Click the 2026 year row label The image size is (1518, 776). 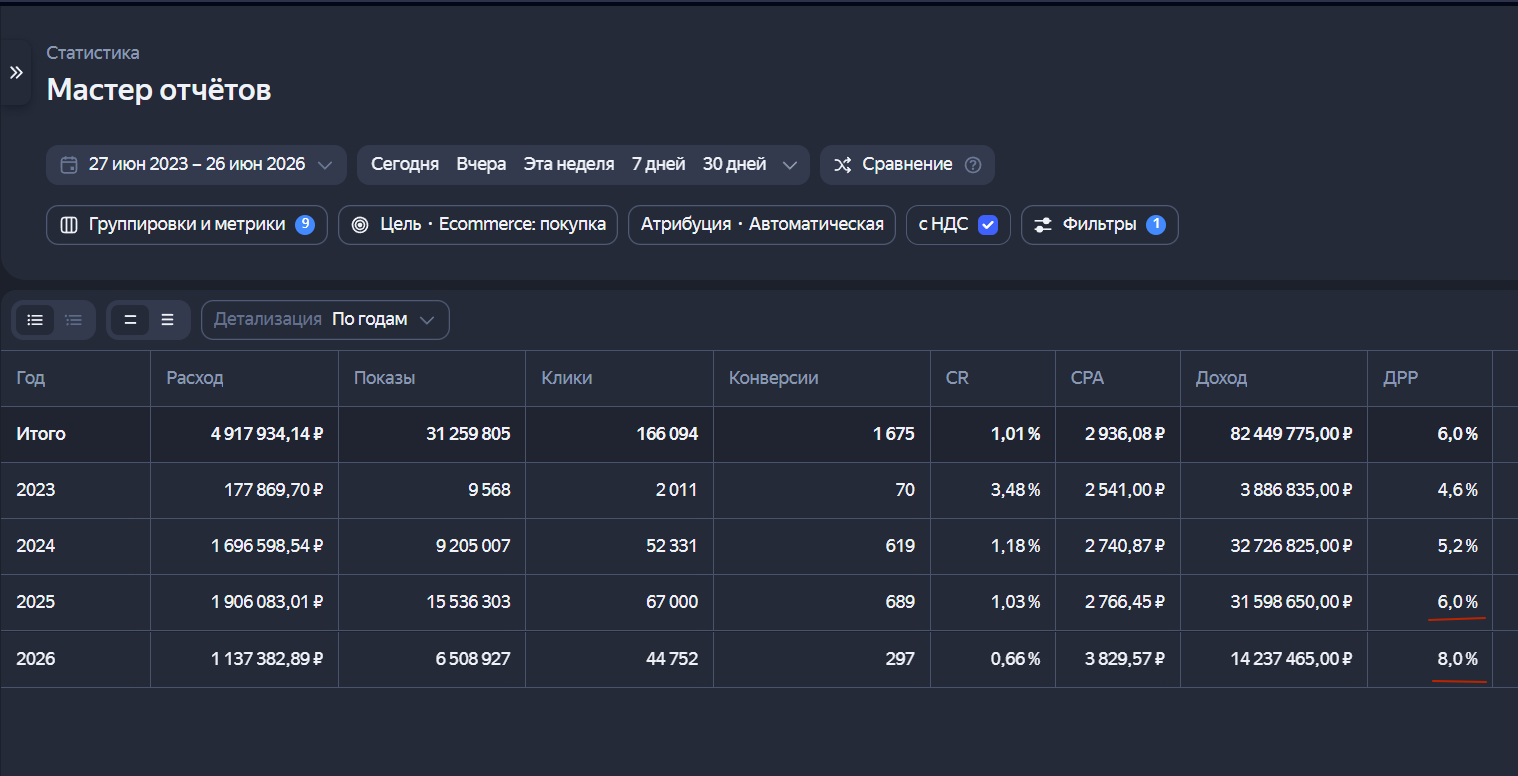click(36, 659)
